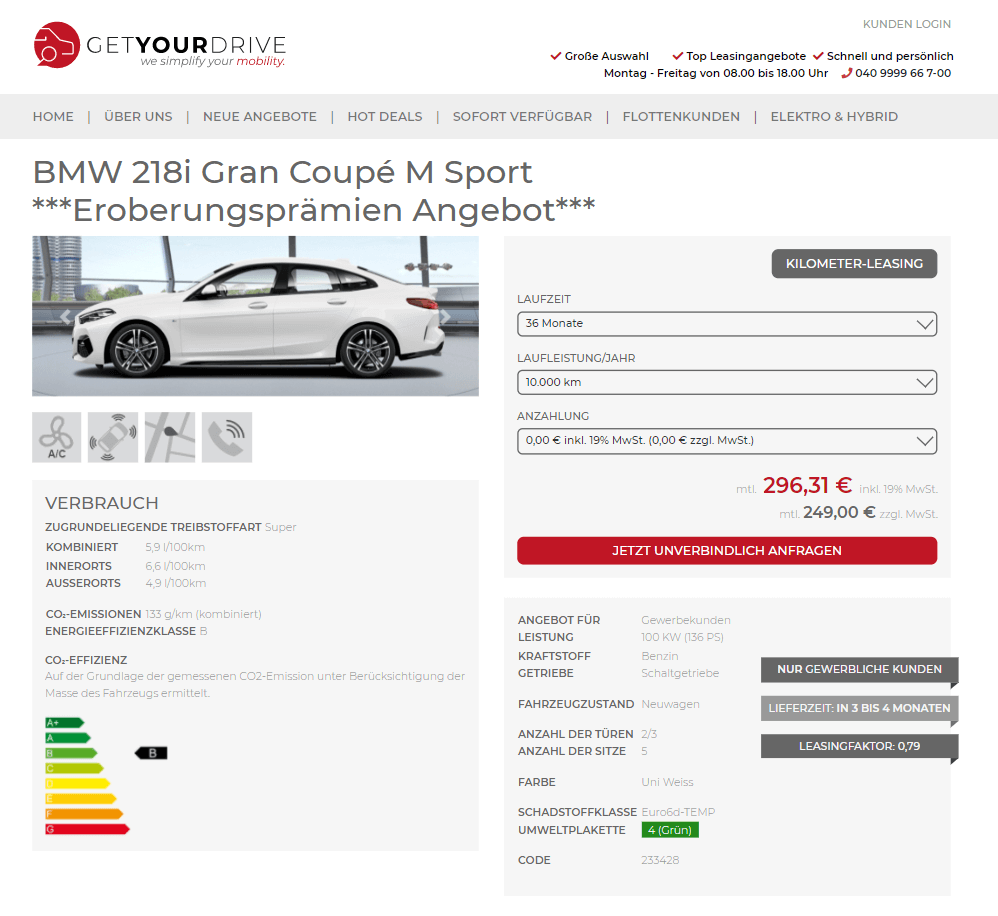Click the Innerorts 6,6 l/100km value
998x916 pixels.
coord(175,566)
